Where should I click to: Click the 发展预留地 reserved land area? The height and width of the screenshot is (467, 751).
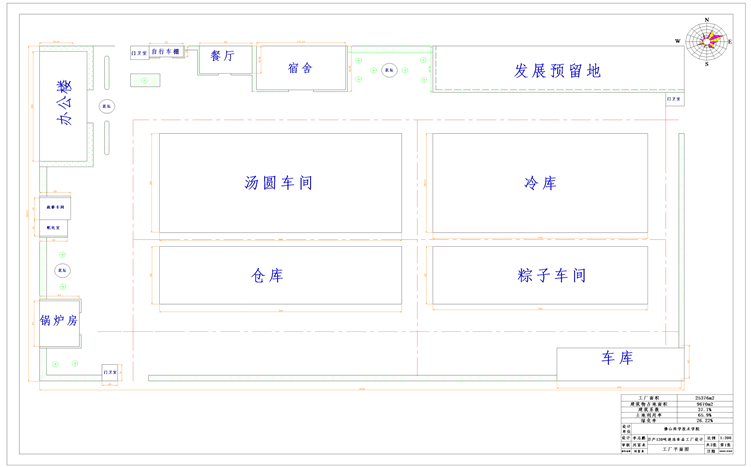[557, 70]
